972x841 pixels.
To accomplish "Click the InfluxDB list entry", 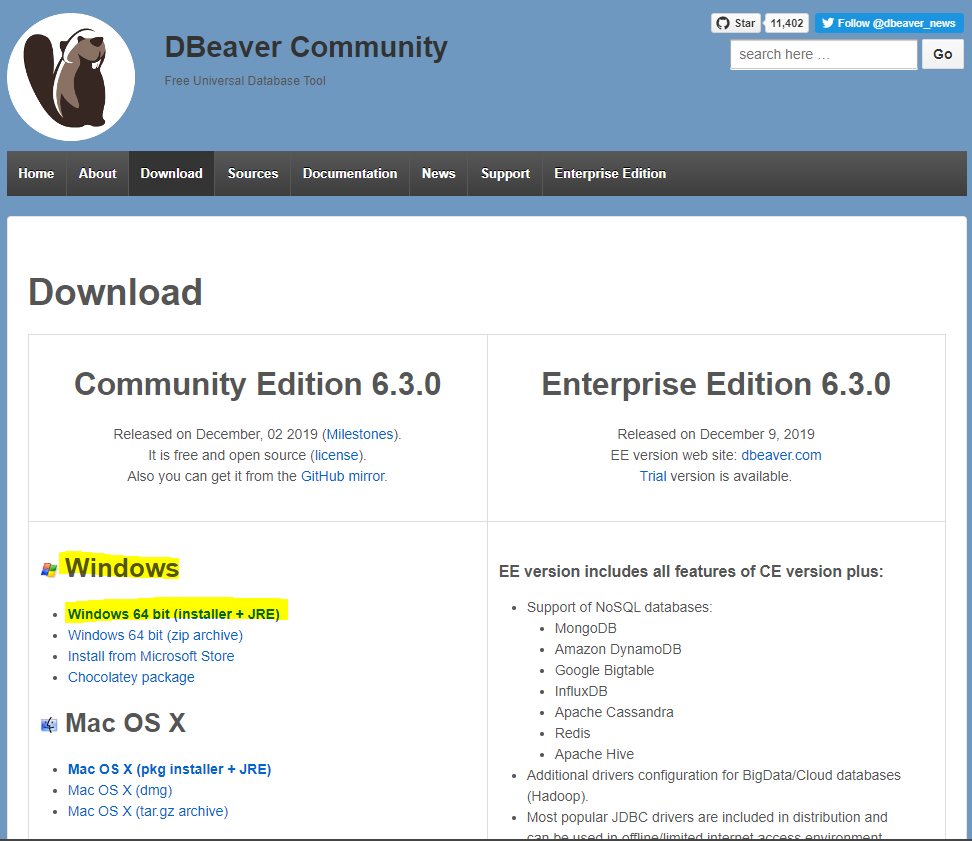I will tap(581, 692).
